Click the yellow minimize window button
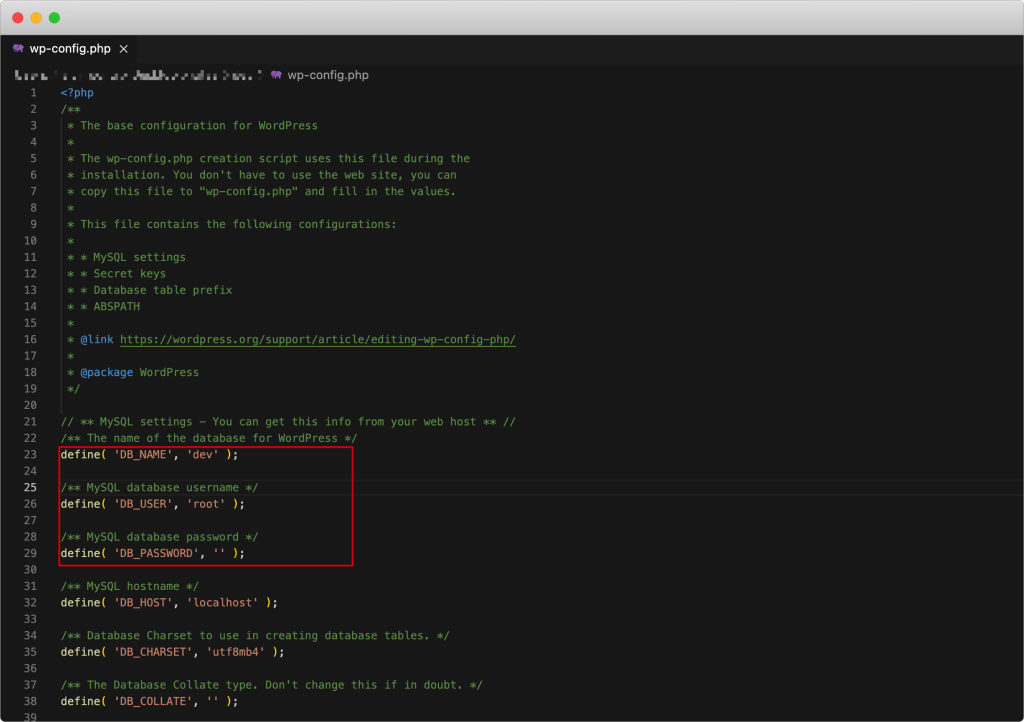This screenshot has height=722, width=1024. tap(36, 18)
